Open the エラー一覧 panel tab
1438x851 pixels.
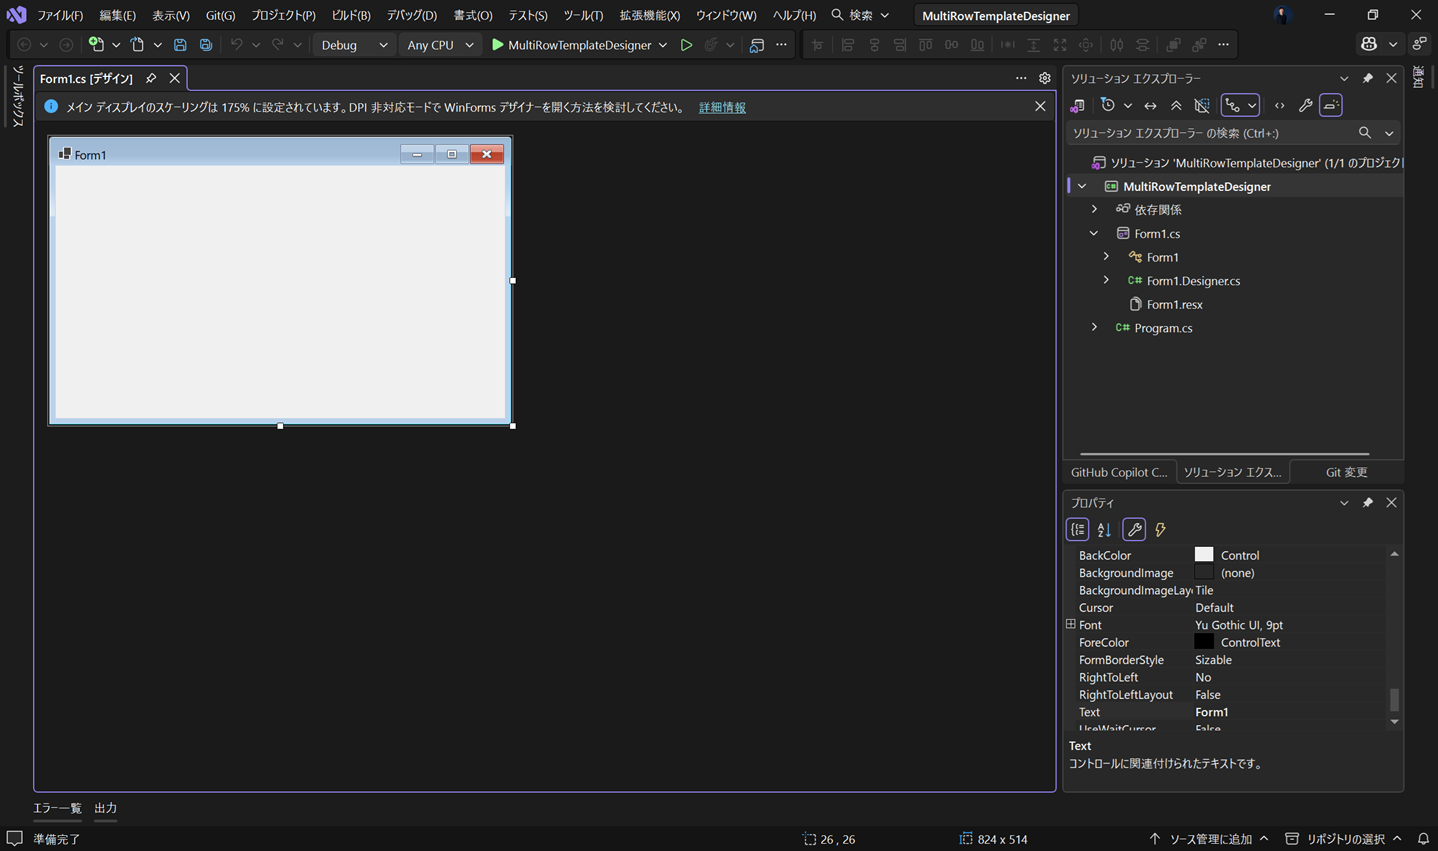tap(57, 808)
